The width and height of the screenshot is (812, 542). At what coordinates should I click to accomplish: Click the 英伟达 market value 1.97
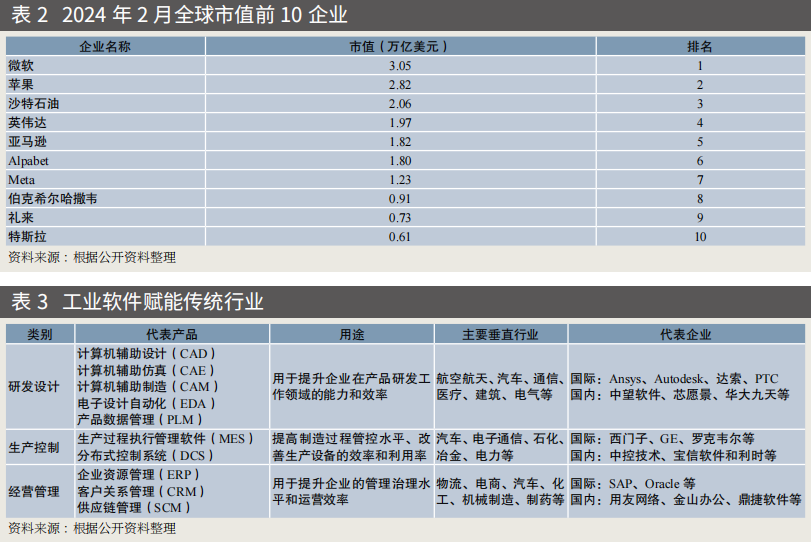click(x=399, y=122)
